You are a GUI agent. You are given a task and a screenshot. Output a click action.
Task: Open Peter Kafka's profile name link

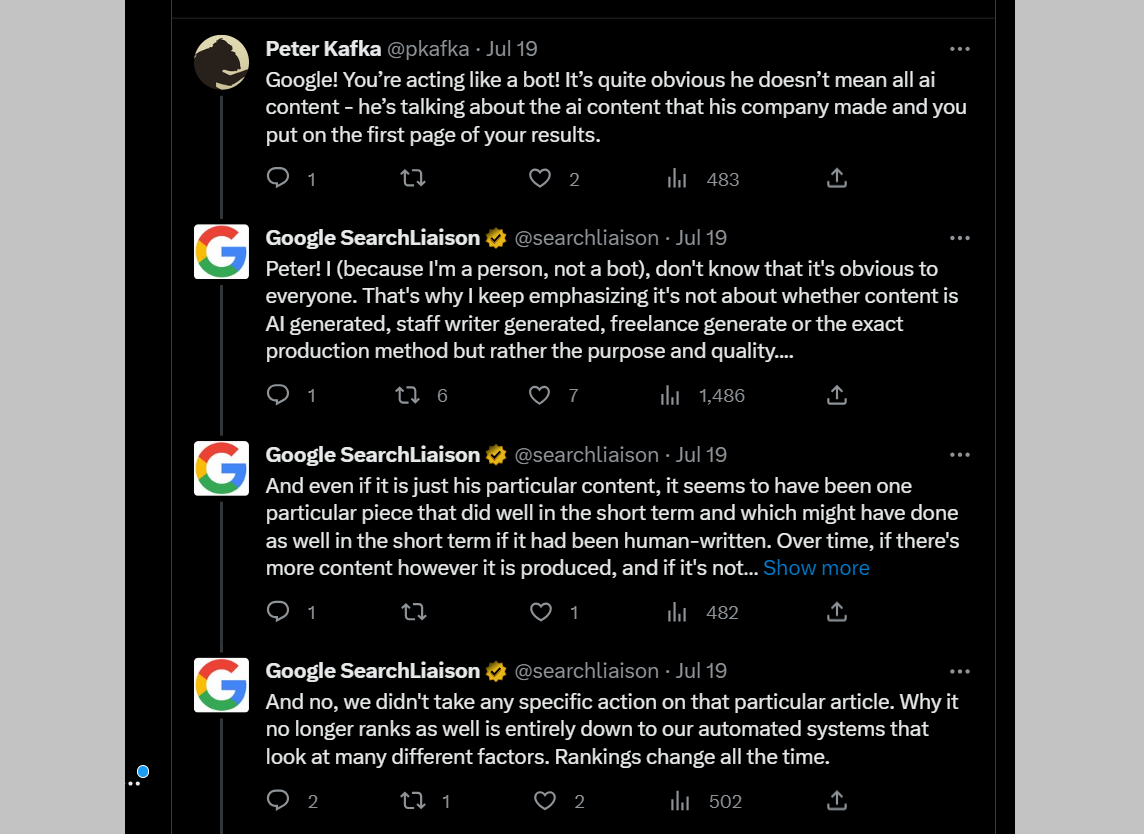[323, 49]
